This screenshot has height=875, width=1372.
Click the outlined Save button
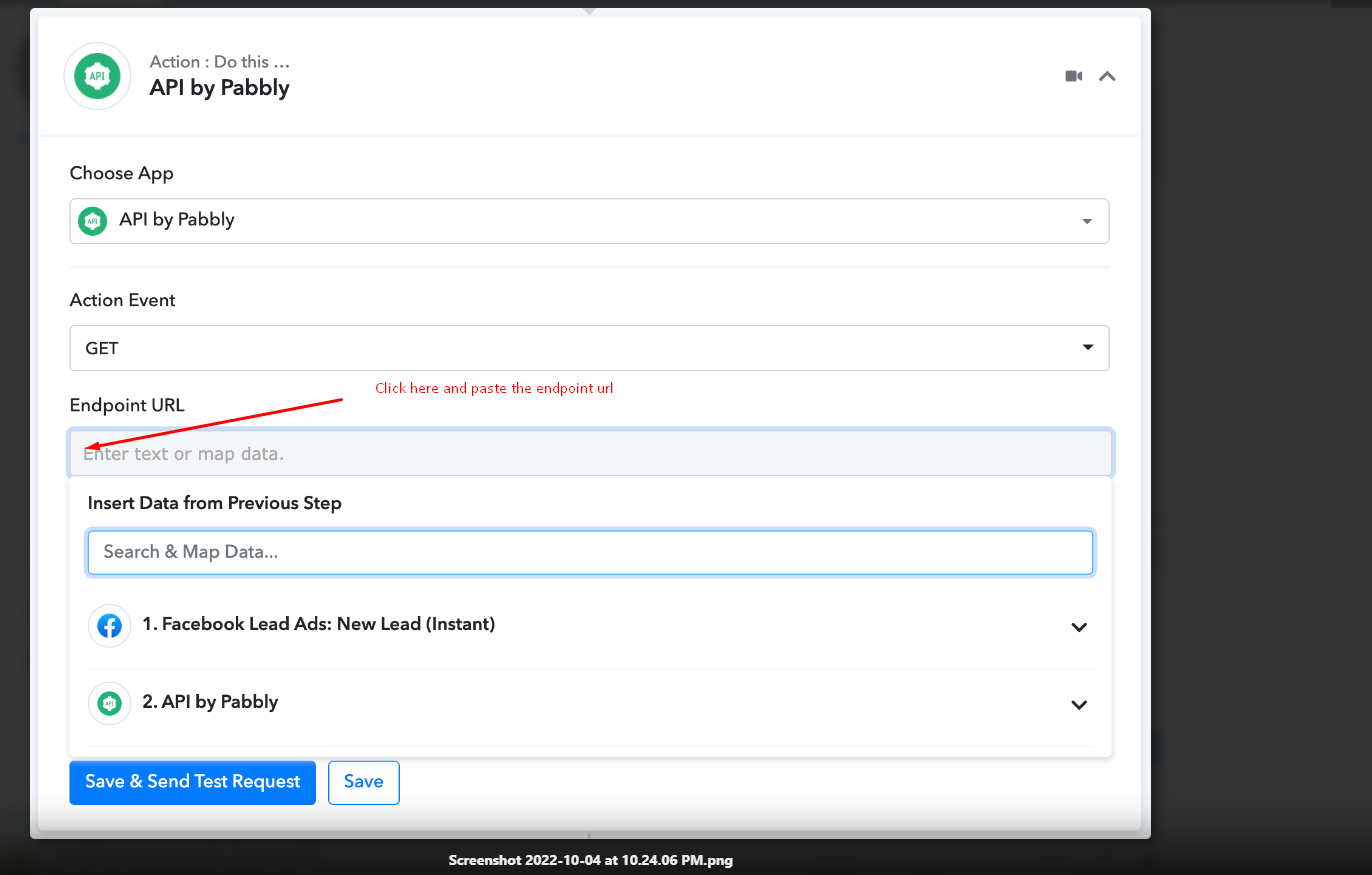coord(363,782)
